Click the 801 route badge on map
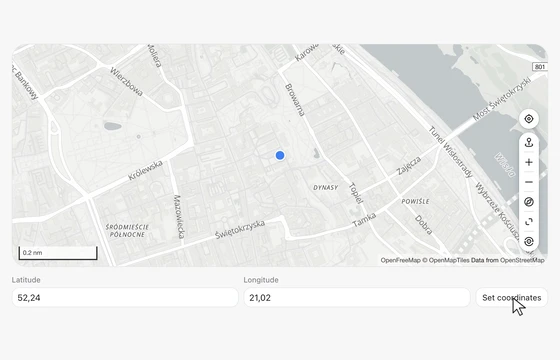The image size is (560, 360). (x=540, y=67)
